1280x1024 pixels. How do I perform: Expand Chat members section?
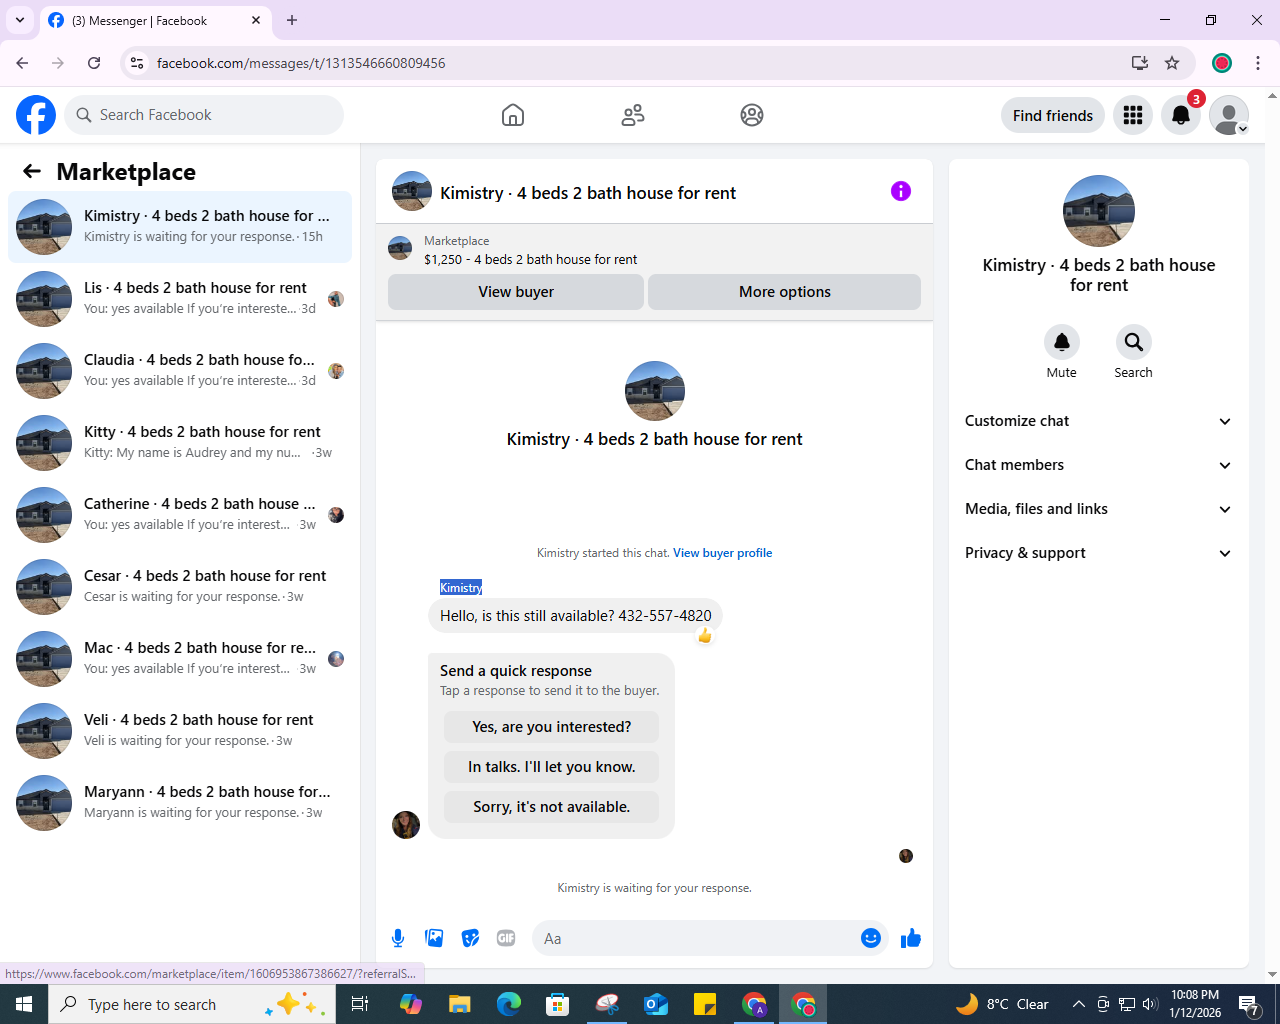1099,465
